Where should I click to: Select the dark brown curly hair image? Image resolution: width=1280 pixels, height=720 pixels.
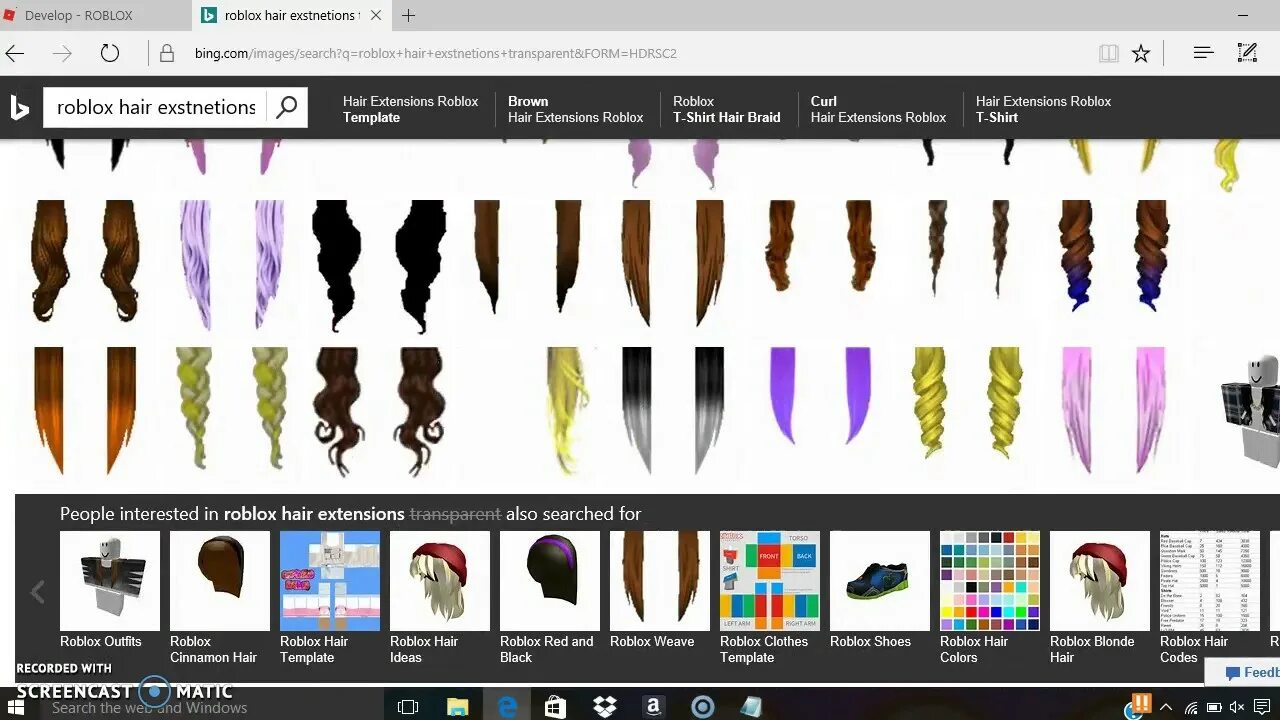pos(379,410)
